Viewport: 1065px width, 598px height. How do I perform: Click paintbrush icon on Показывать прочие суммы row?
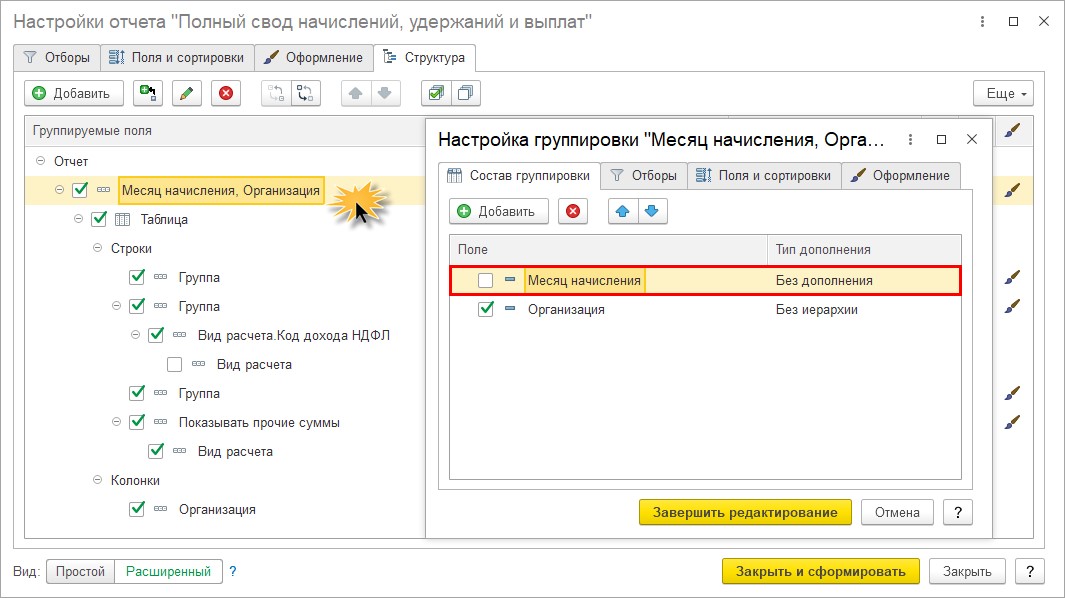tap(1012, 423)
